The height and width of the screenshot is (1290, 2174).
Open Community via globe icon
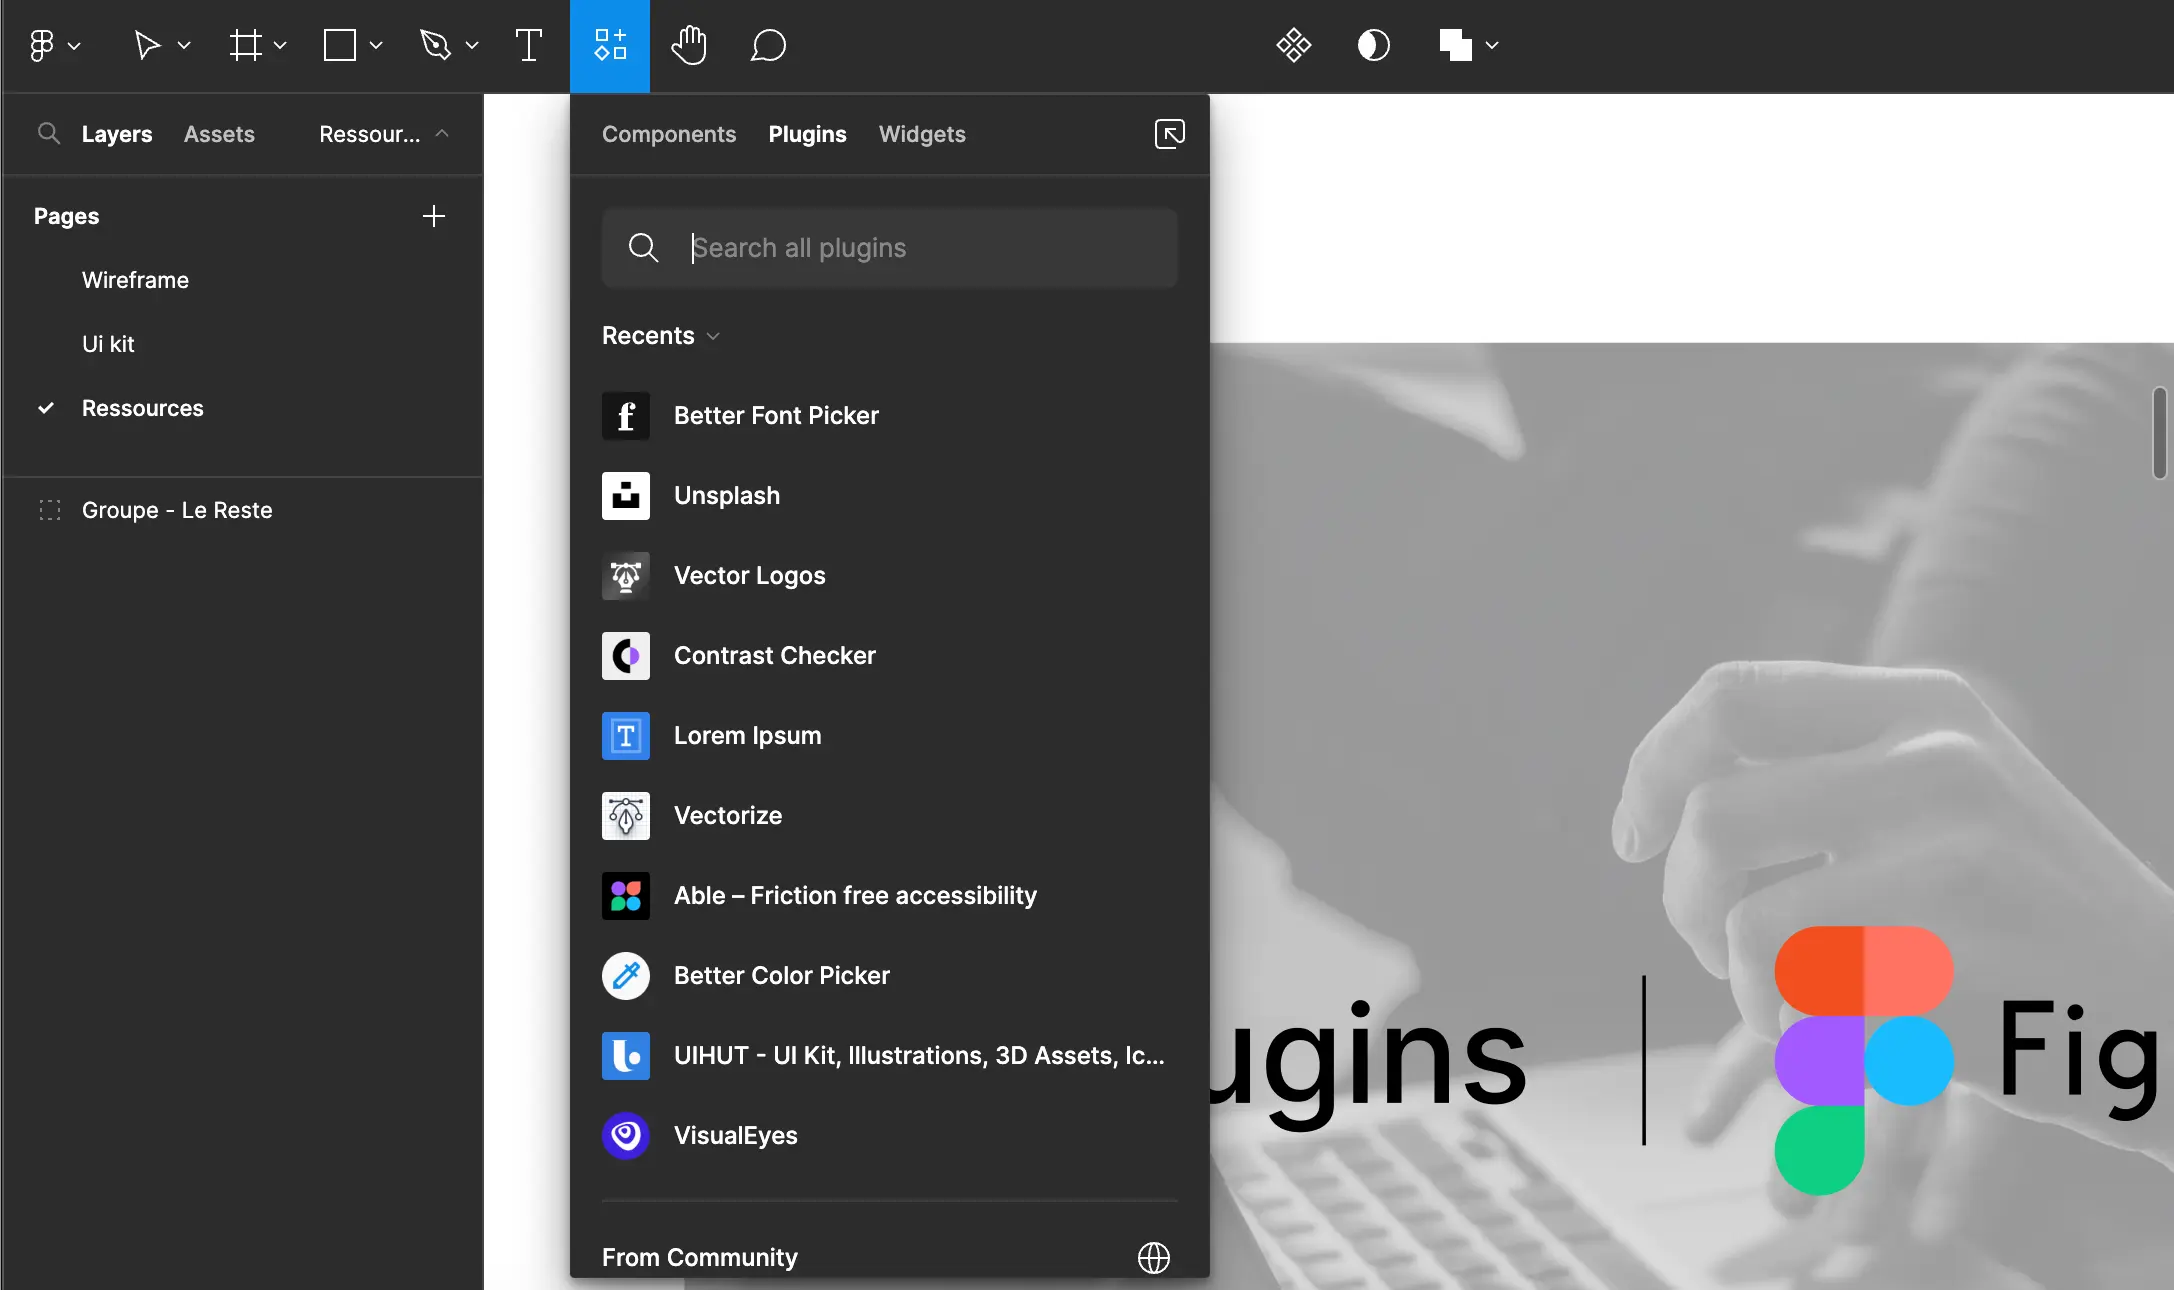pos(1154,1258)
